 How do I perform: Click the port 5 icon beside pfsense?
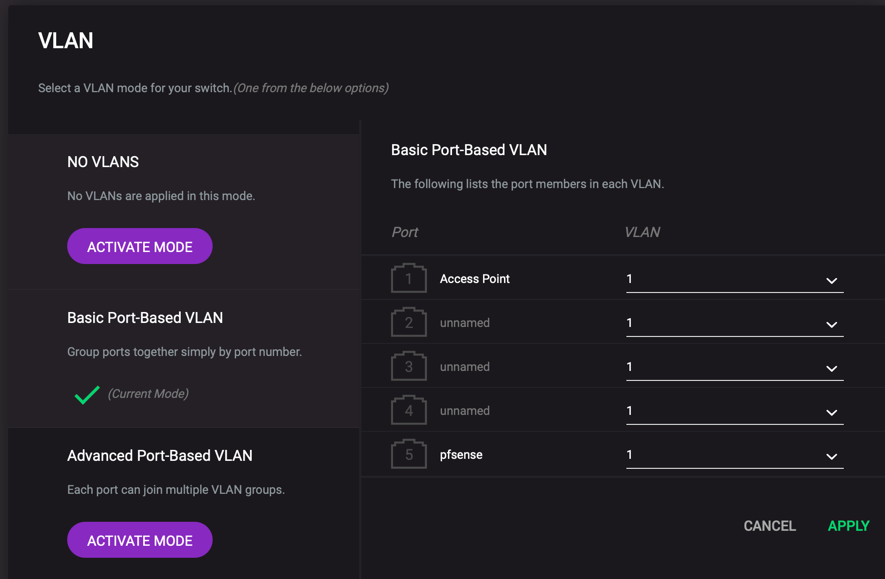pyautogui.click(x=408, y=454)
